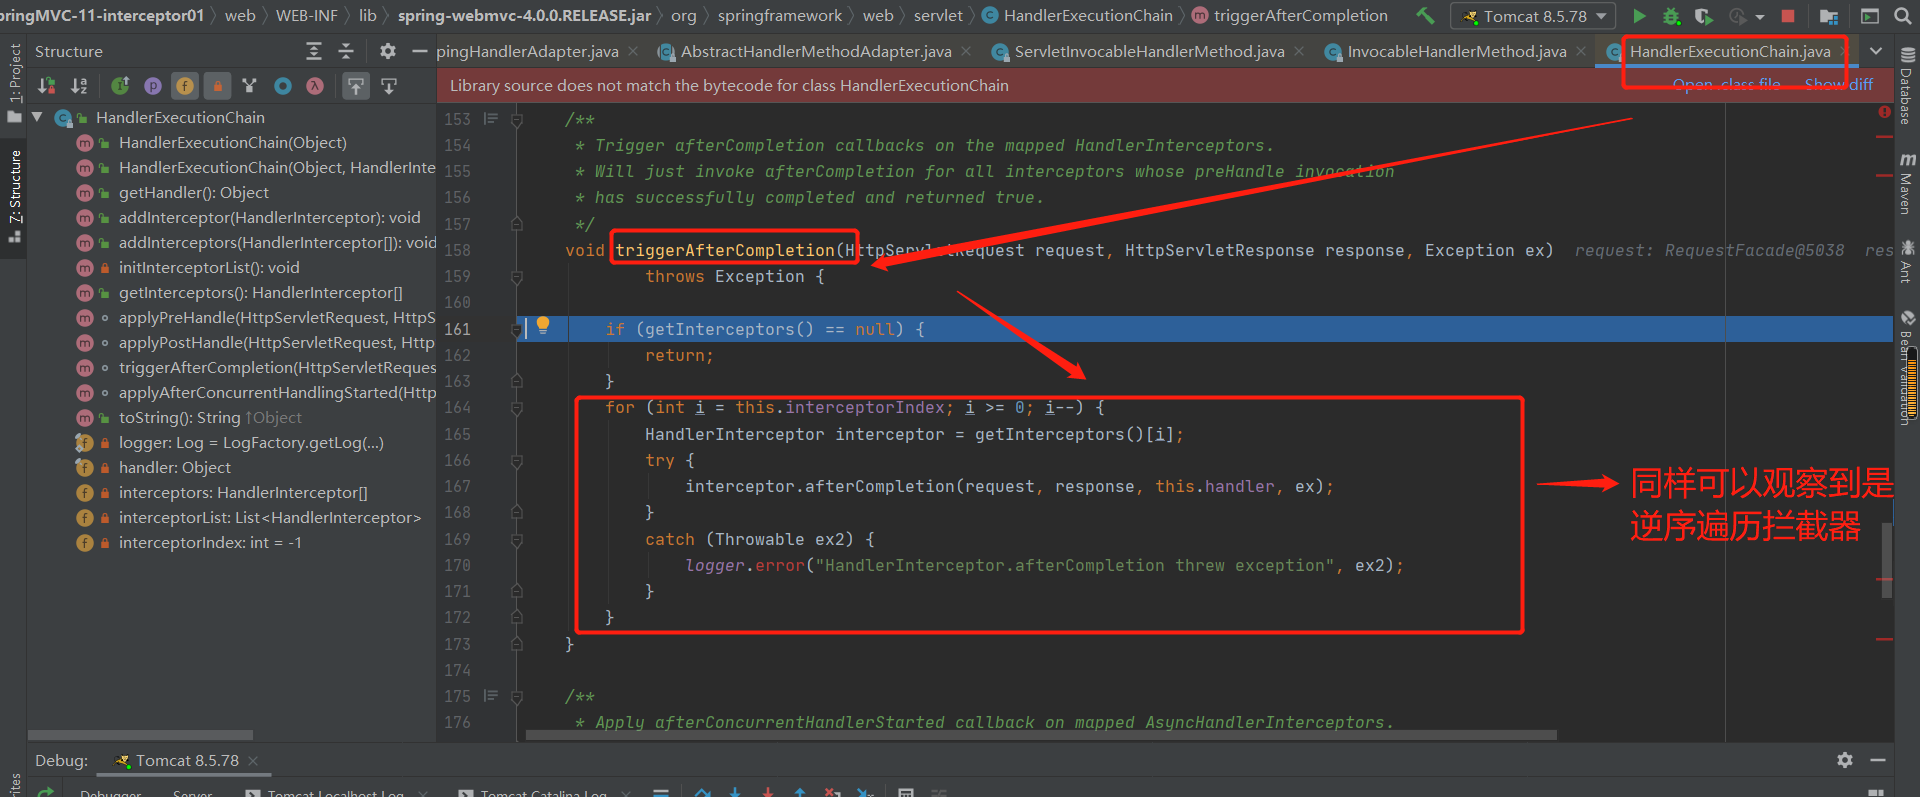Hide the Debug tool window
The image size is (1920, 797).
pyautogui.click(x=1878, y=760)
